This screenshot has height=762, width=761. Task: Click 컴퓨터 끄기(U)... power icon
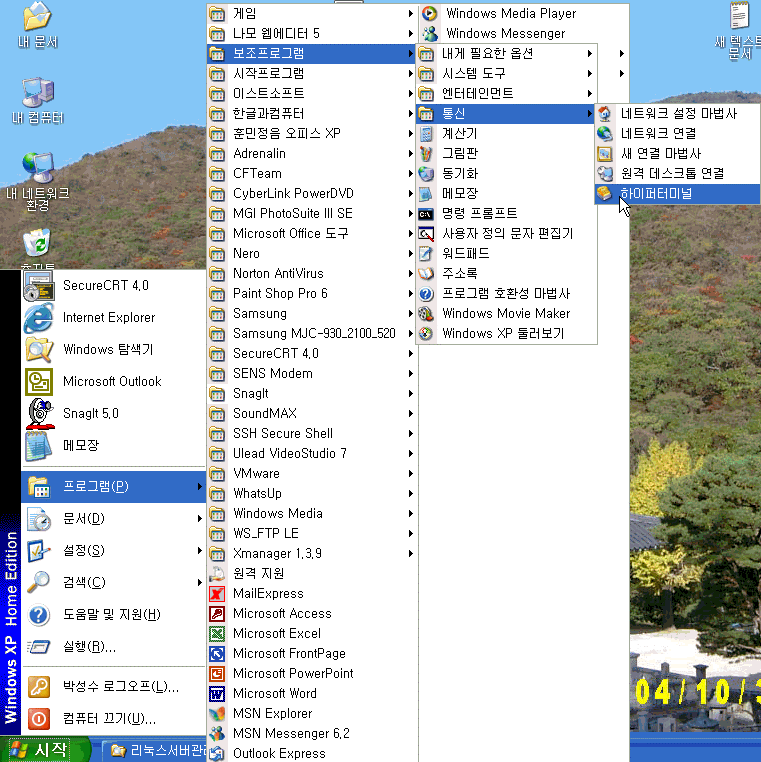[38, 719]
